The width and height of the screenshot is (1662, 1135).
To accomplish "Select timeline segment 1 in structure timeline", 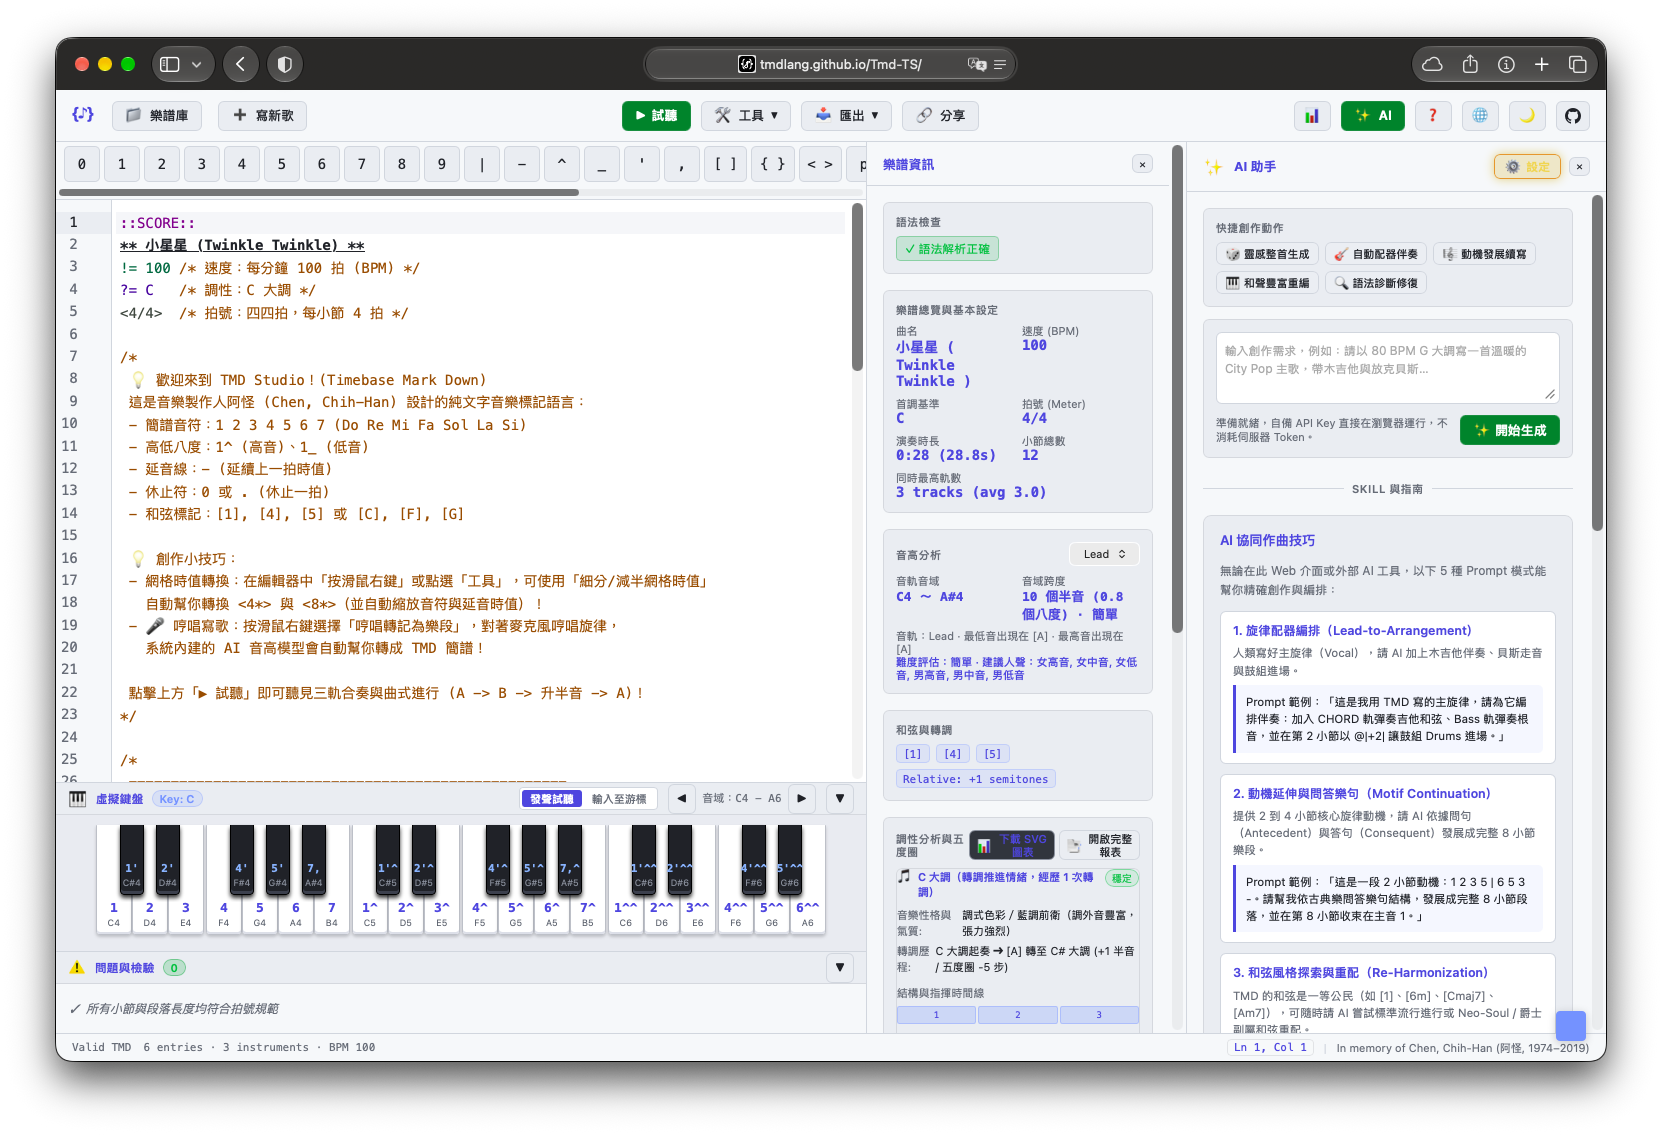I will pos(936,1015).
